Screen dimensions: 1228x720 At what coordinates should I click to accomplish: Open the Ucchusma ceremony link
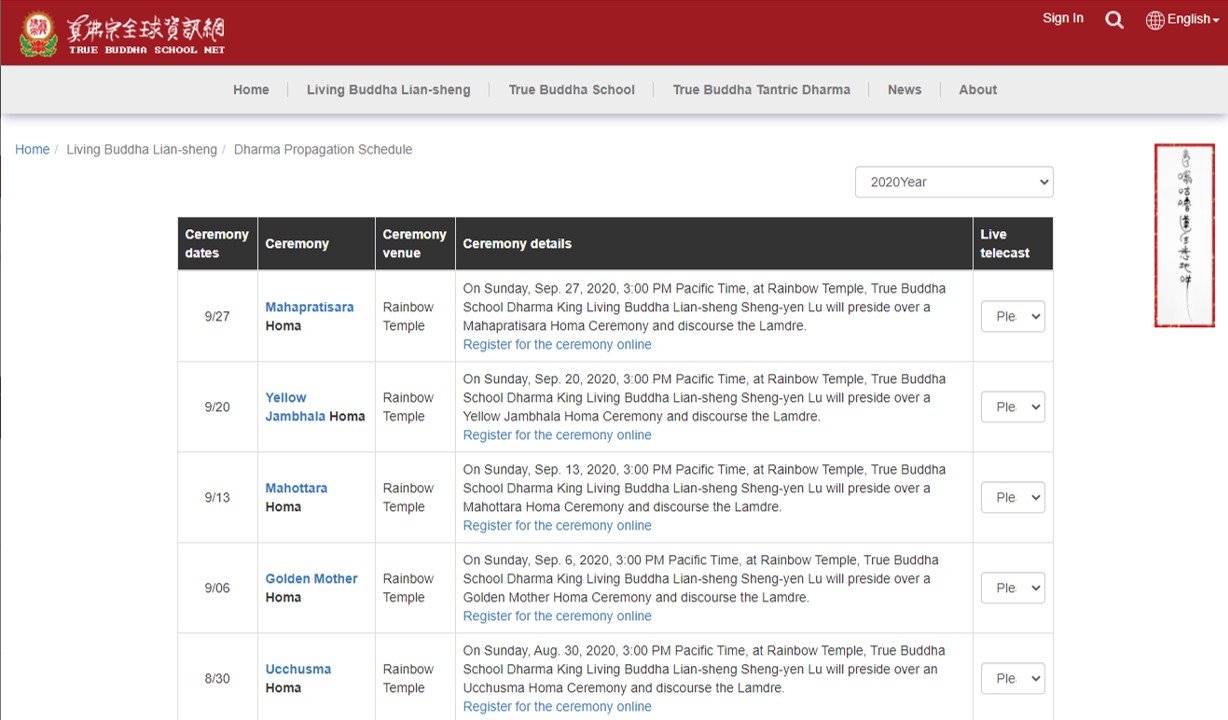[298, 670]
